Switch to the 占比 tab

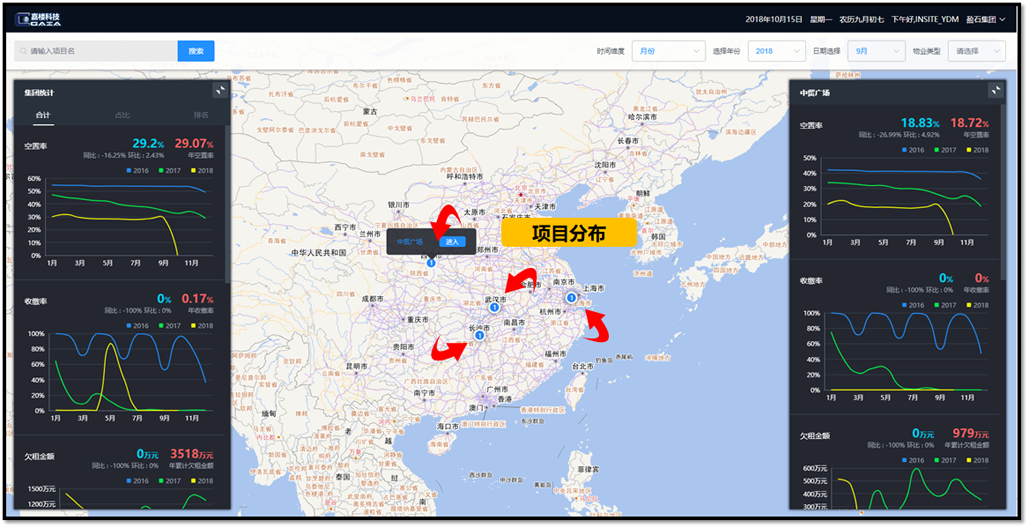pyautogui.click(x=122, y=115)
